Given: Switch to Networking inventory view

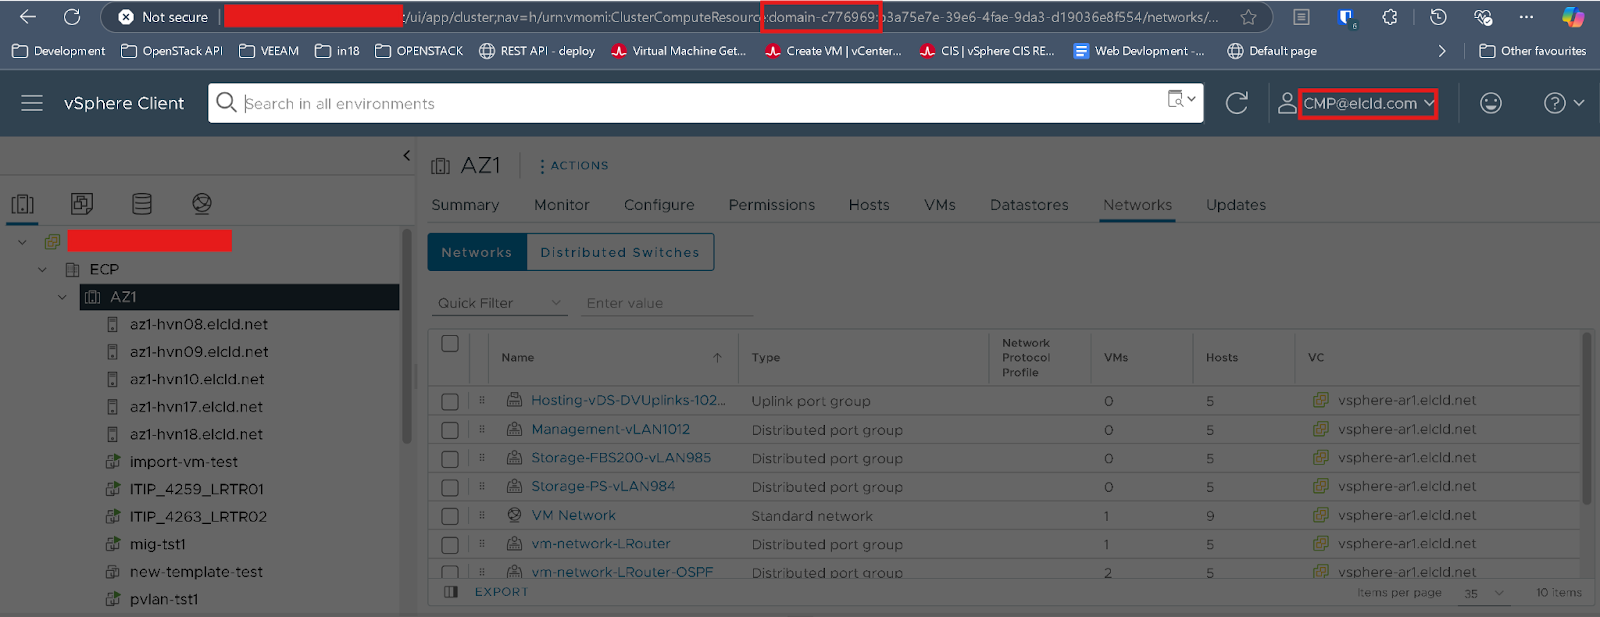Looking at the screenshot, I should (202, 204).
